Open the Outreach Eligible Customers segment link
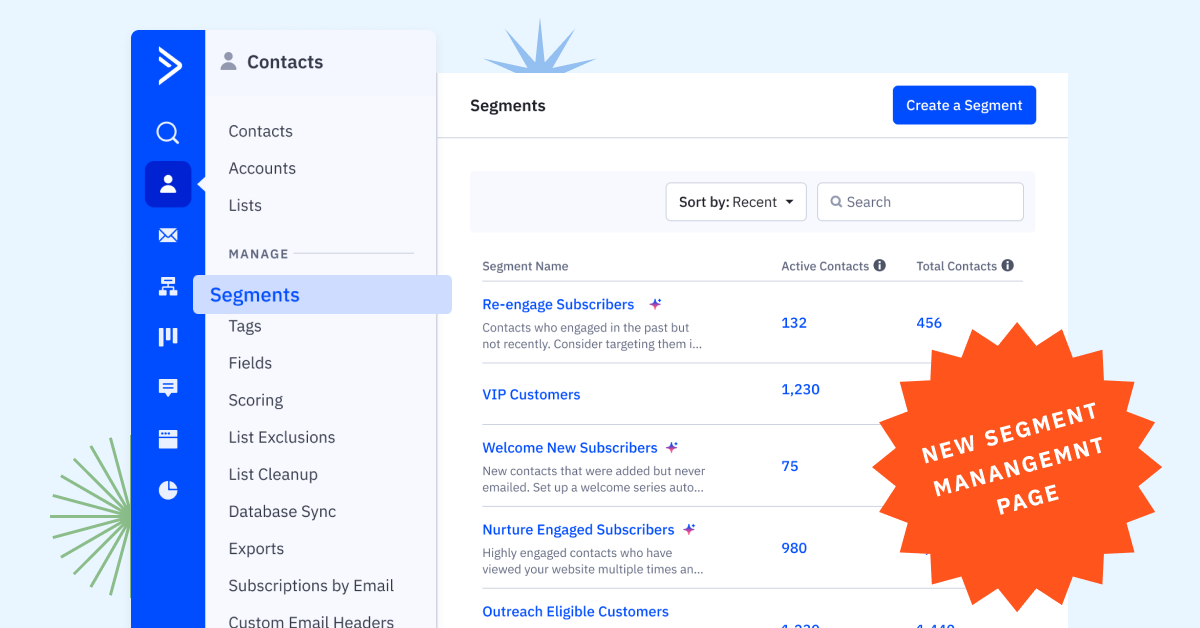Screen dimensions: 1200x628 coord(575,612)
